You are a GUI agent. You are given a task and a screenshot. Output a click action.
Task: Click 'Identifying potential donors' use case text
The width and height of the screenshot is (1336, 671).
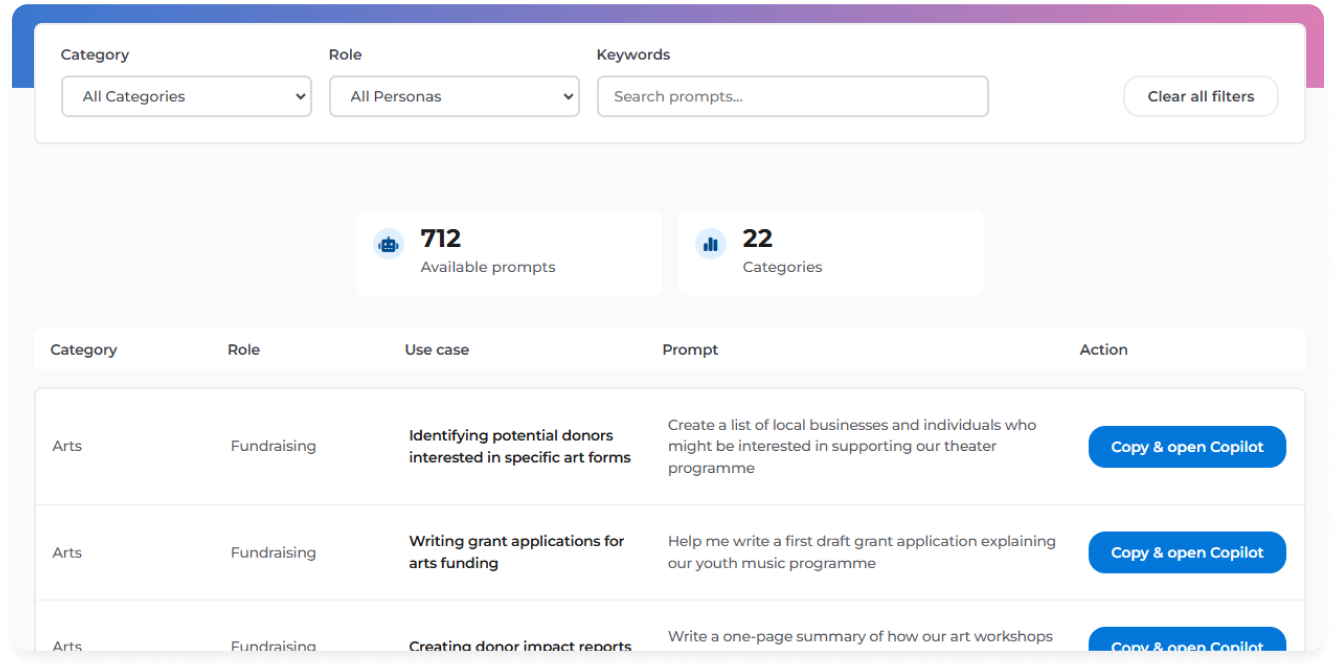(x=520, y=446)
